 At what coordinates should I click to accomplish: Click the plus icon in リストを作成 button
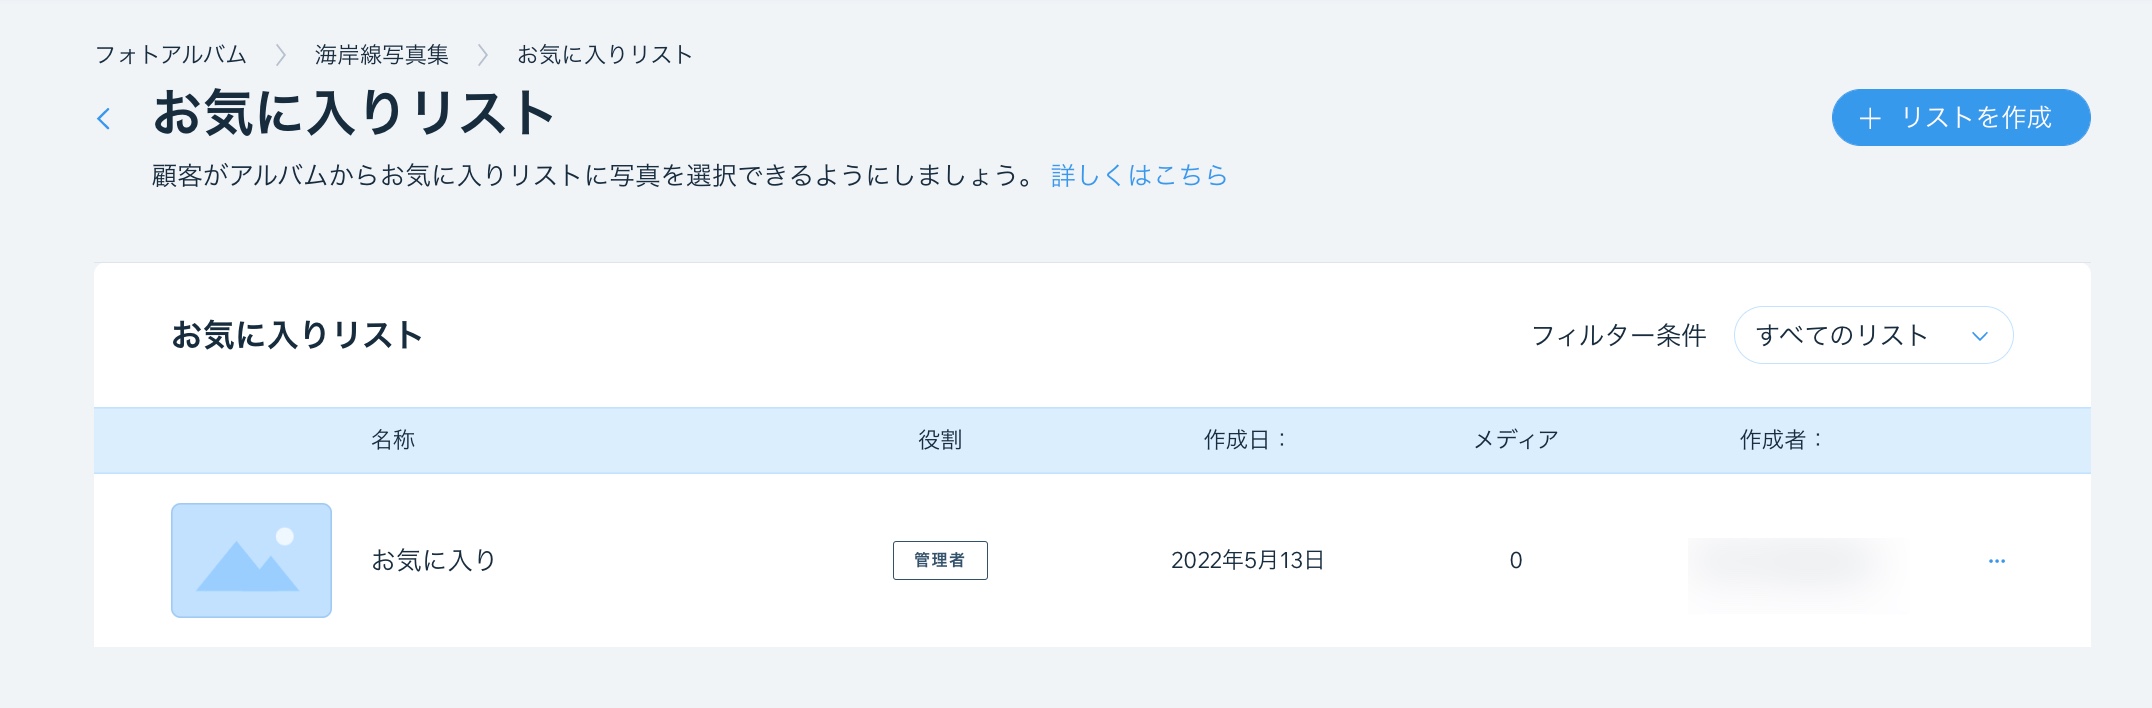coord(1869,119)
